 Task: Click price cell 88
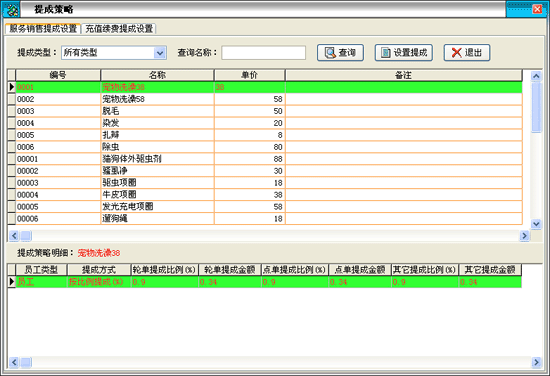point(250,159)
